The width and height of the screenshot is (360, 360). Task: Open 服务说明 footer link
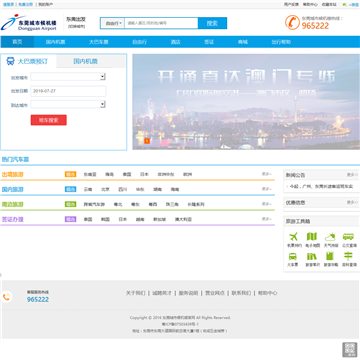point(188,293)
